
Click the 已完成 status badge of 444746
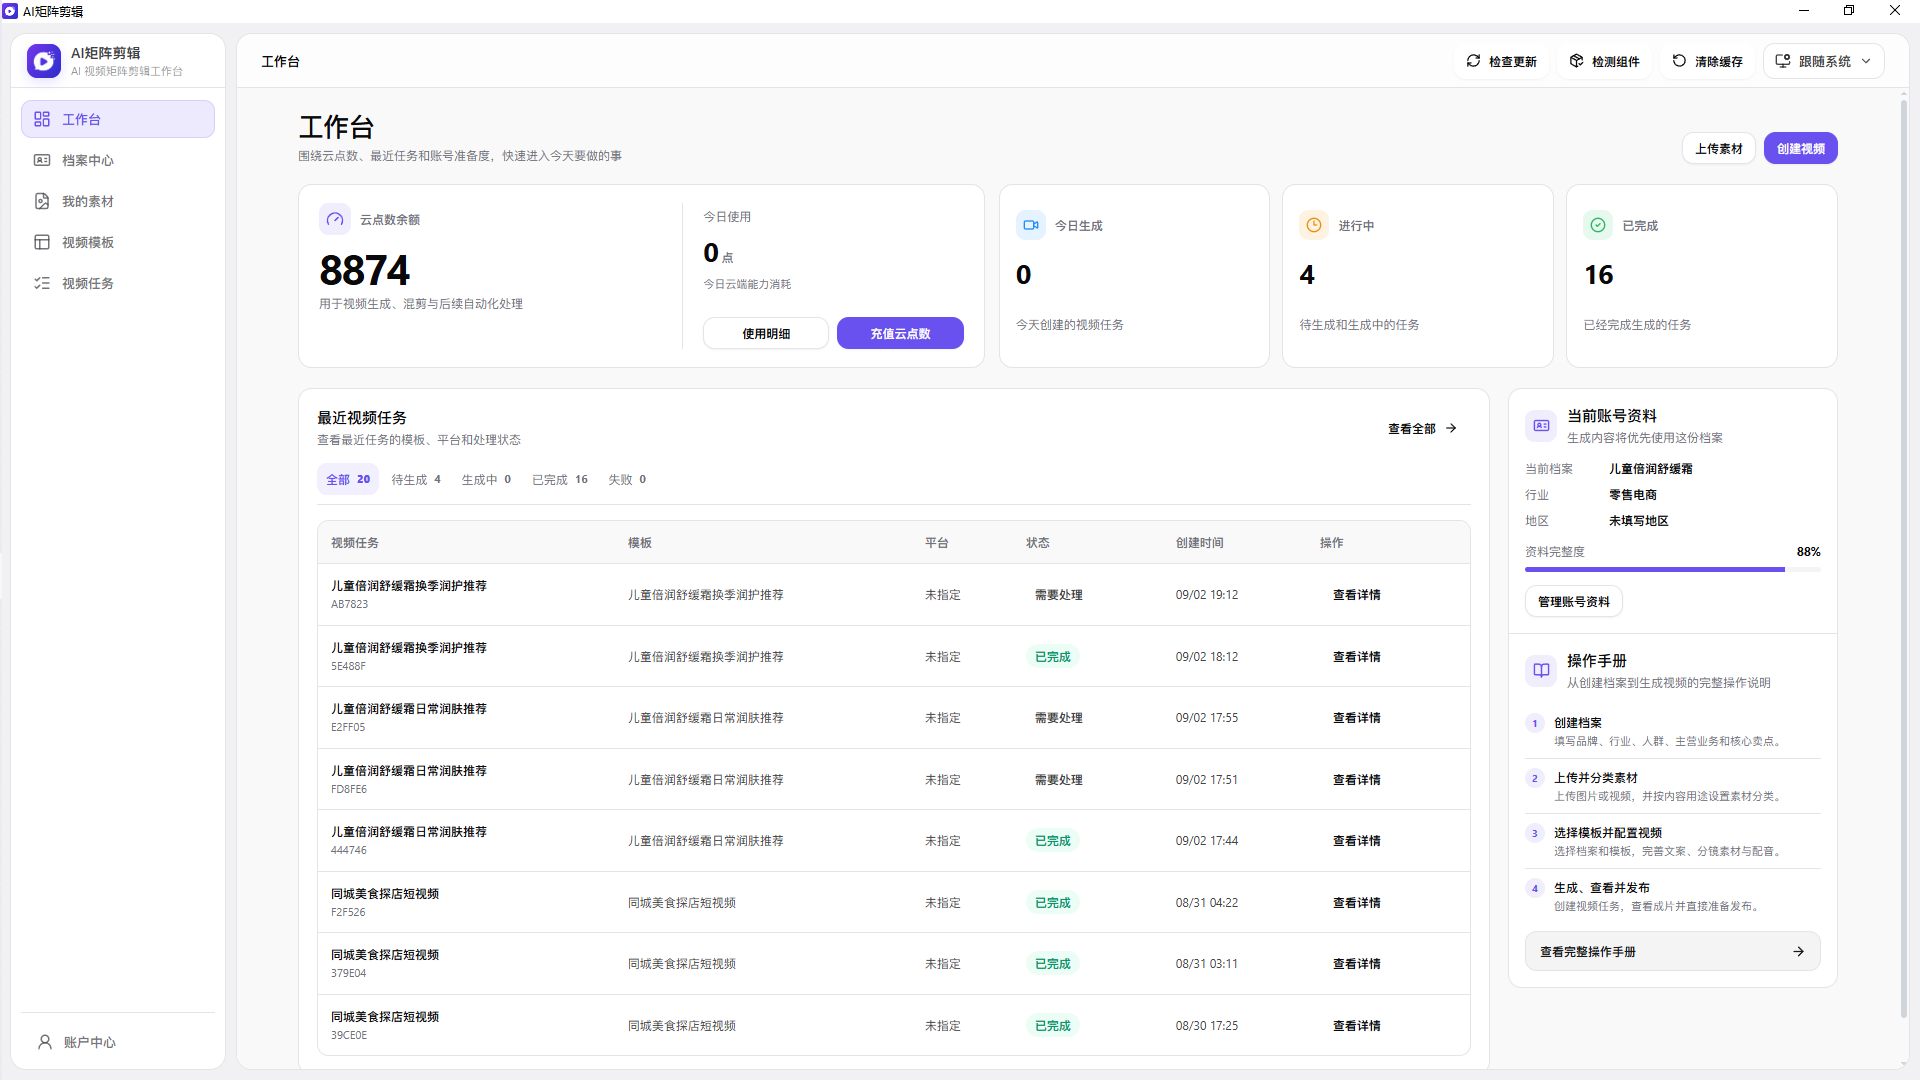[x=1052, y=841]
